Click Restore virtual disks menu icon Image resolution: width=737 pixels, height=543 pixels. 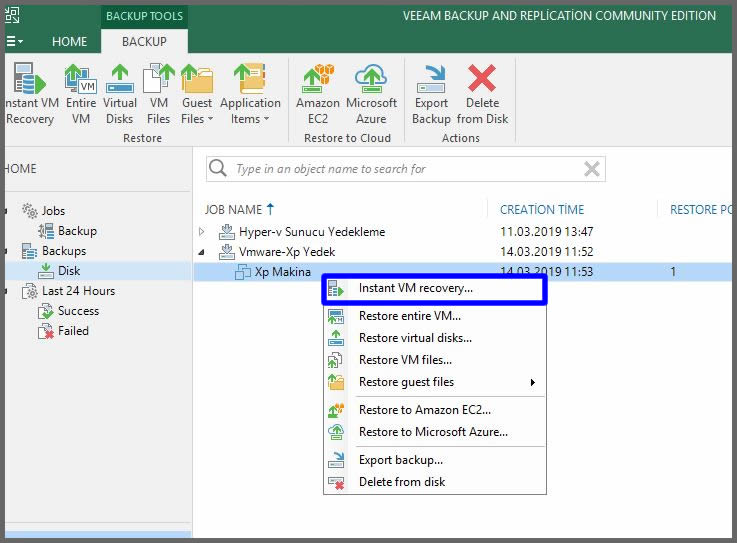pyautogui.click(x=336, y=338)
